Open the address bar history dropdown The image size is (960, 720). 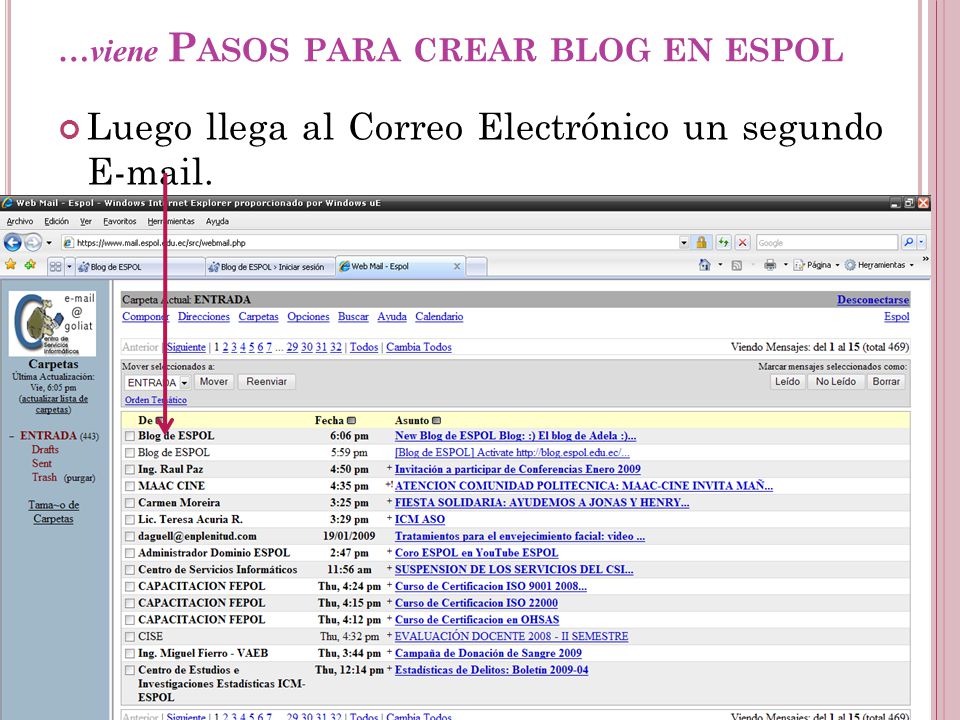click(683, 242)
